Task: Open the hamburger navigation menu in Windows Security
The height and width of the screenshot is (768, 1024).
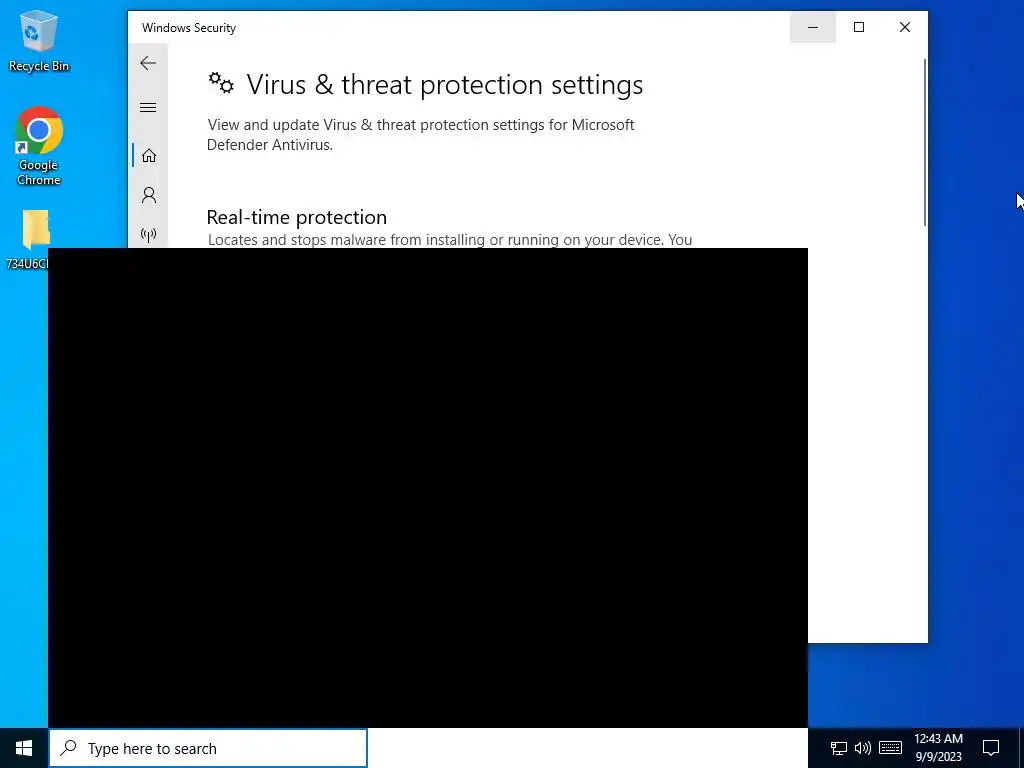Action: 148,107
